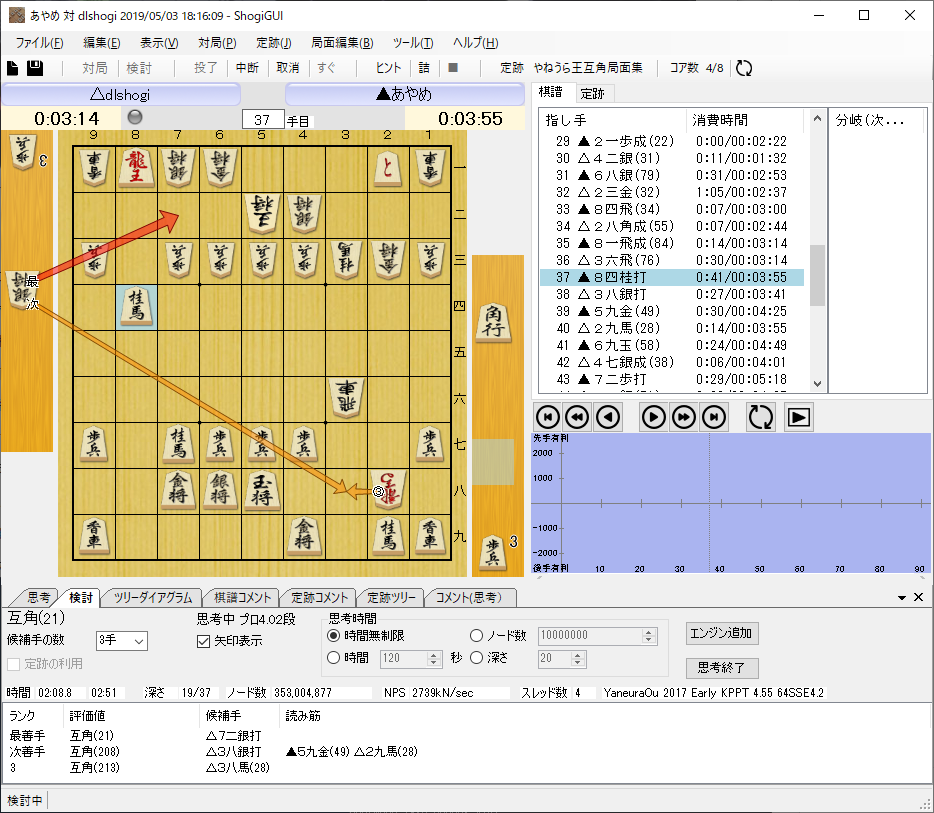The height and width of the screenshot is (813, 934).
Task: Increment the 10000000 node count spinner
Action: (650, 631)
